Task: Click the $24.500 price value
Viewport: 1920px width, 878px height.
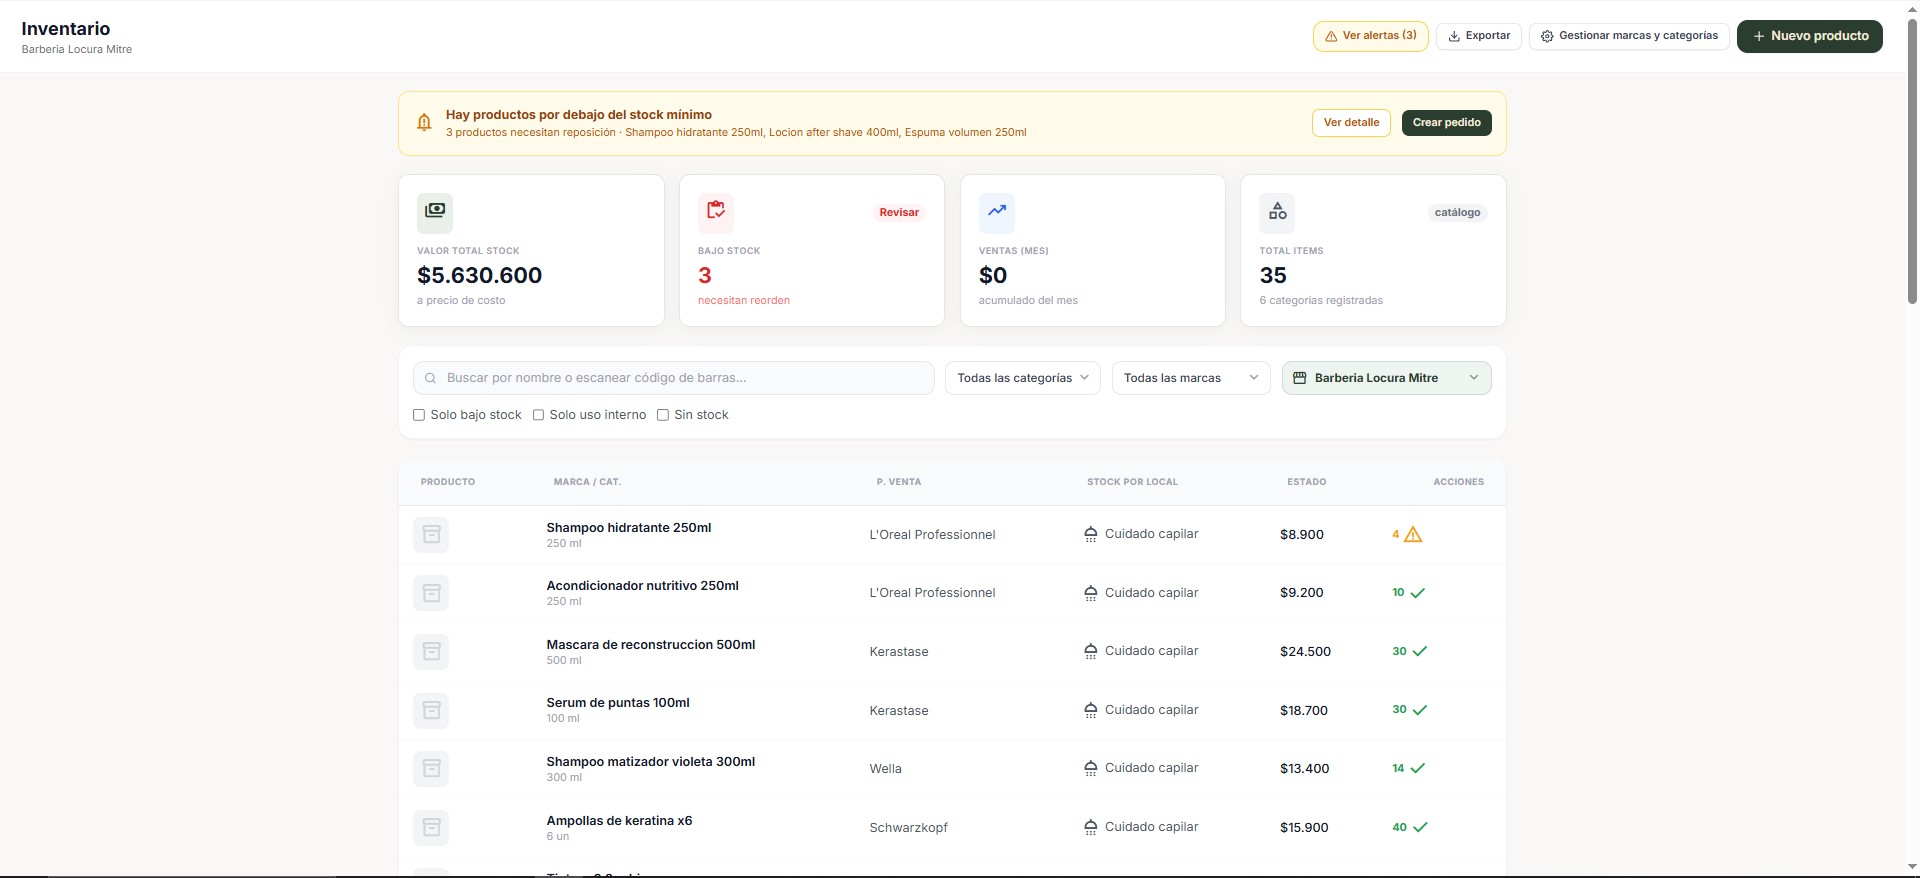Action: (1305, 652)
